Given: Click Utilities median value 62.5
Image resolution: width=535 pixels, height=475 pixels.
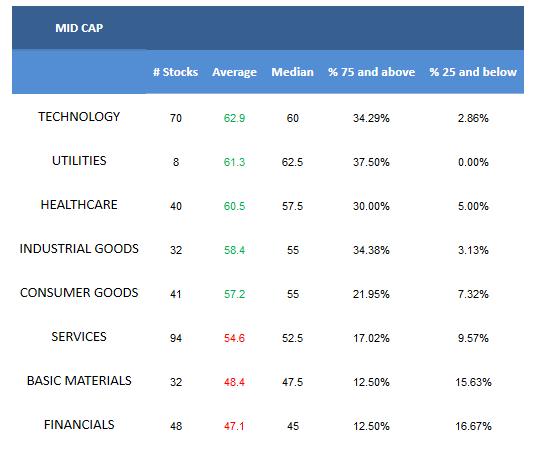Looking at the screenshot, I should [292, 162].
